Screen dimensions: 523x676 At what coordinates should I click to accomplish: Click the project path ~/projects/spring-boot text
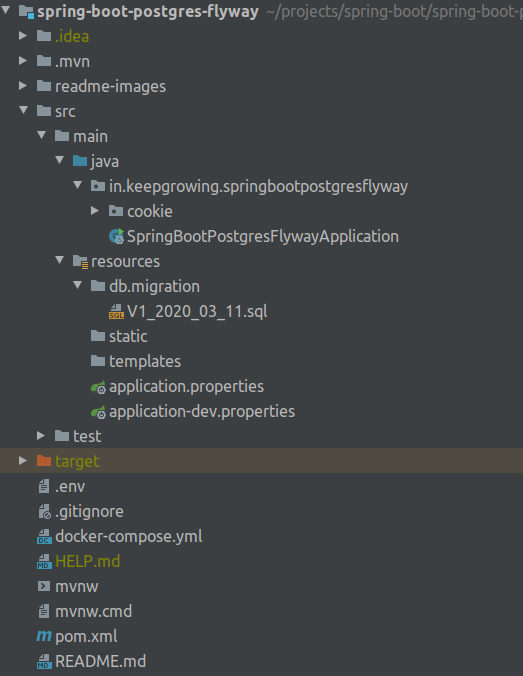click(x=395, y=12)
